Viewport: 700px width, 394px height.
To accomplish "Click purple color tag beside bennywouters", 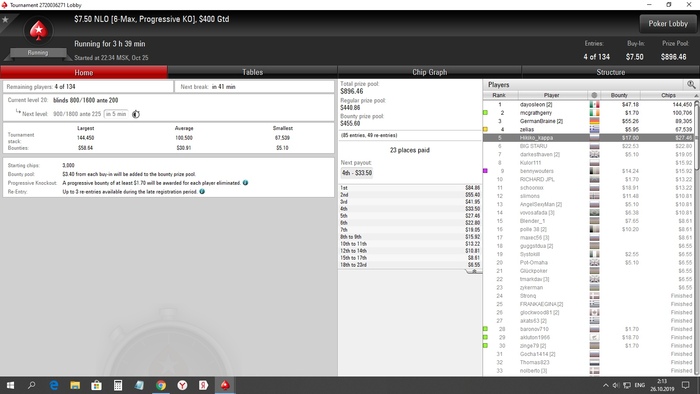I will (485, 171).
